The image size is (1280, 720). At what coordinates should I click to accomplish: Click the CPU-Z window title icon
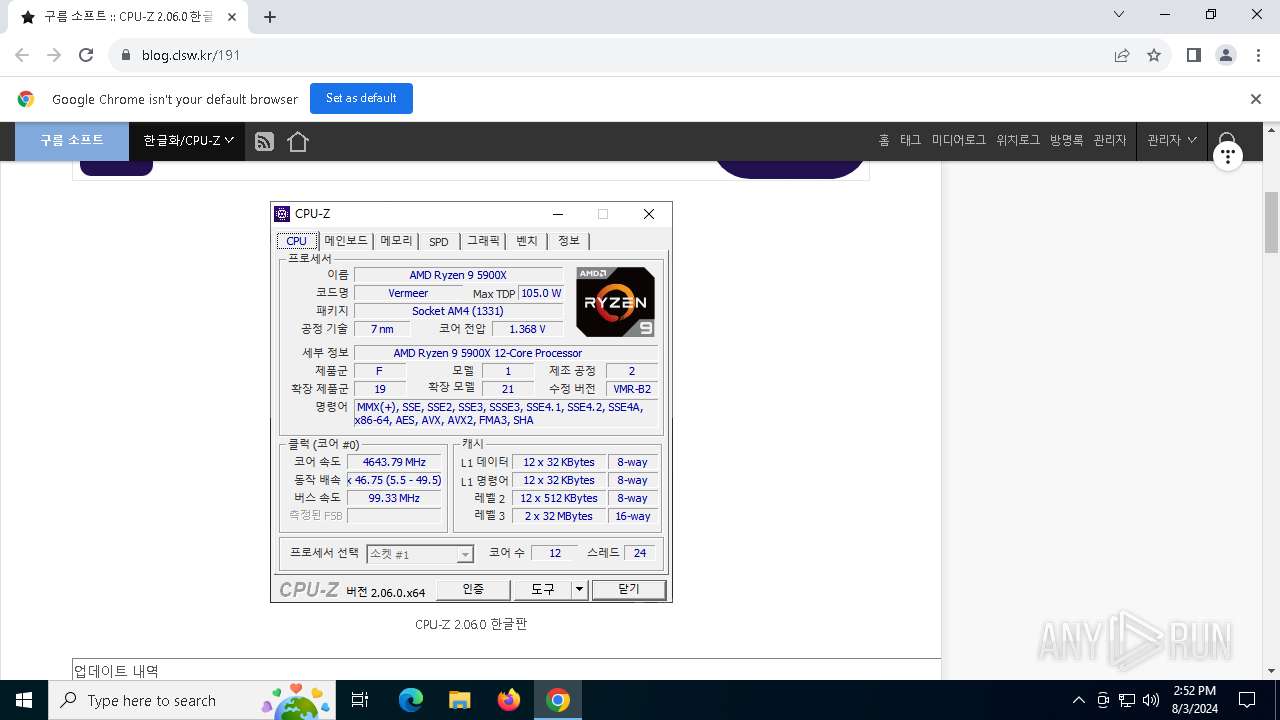(x=282, y=214)
